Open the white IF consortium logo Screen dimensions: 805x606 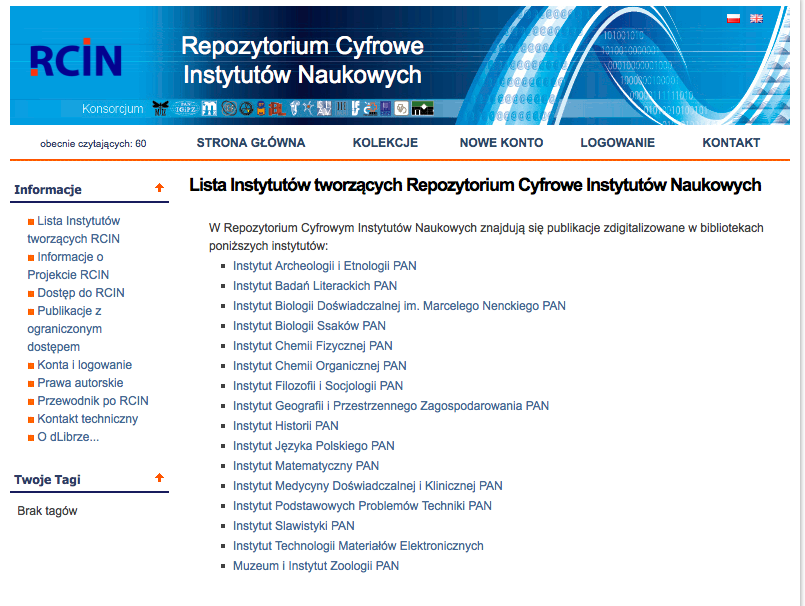coord(356,108)
